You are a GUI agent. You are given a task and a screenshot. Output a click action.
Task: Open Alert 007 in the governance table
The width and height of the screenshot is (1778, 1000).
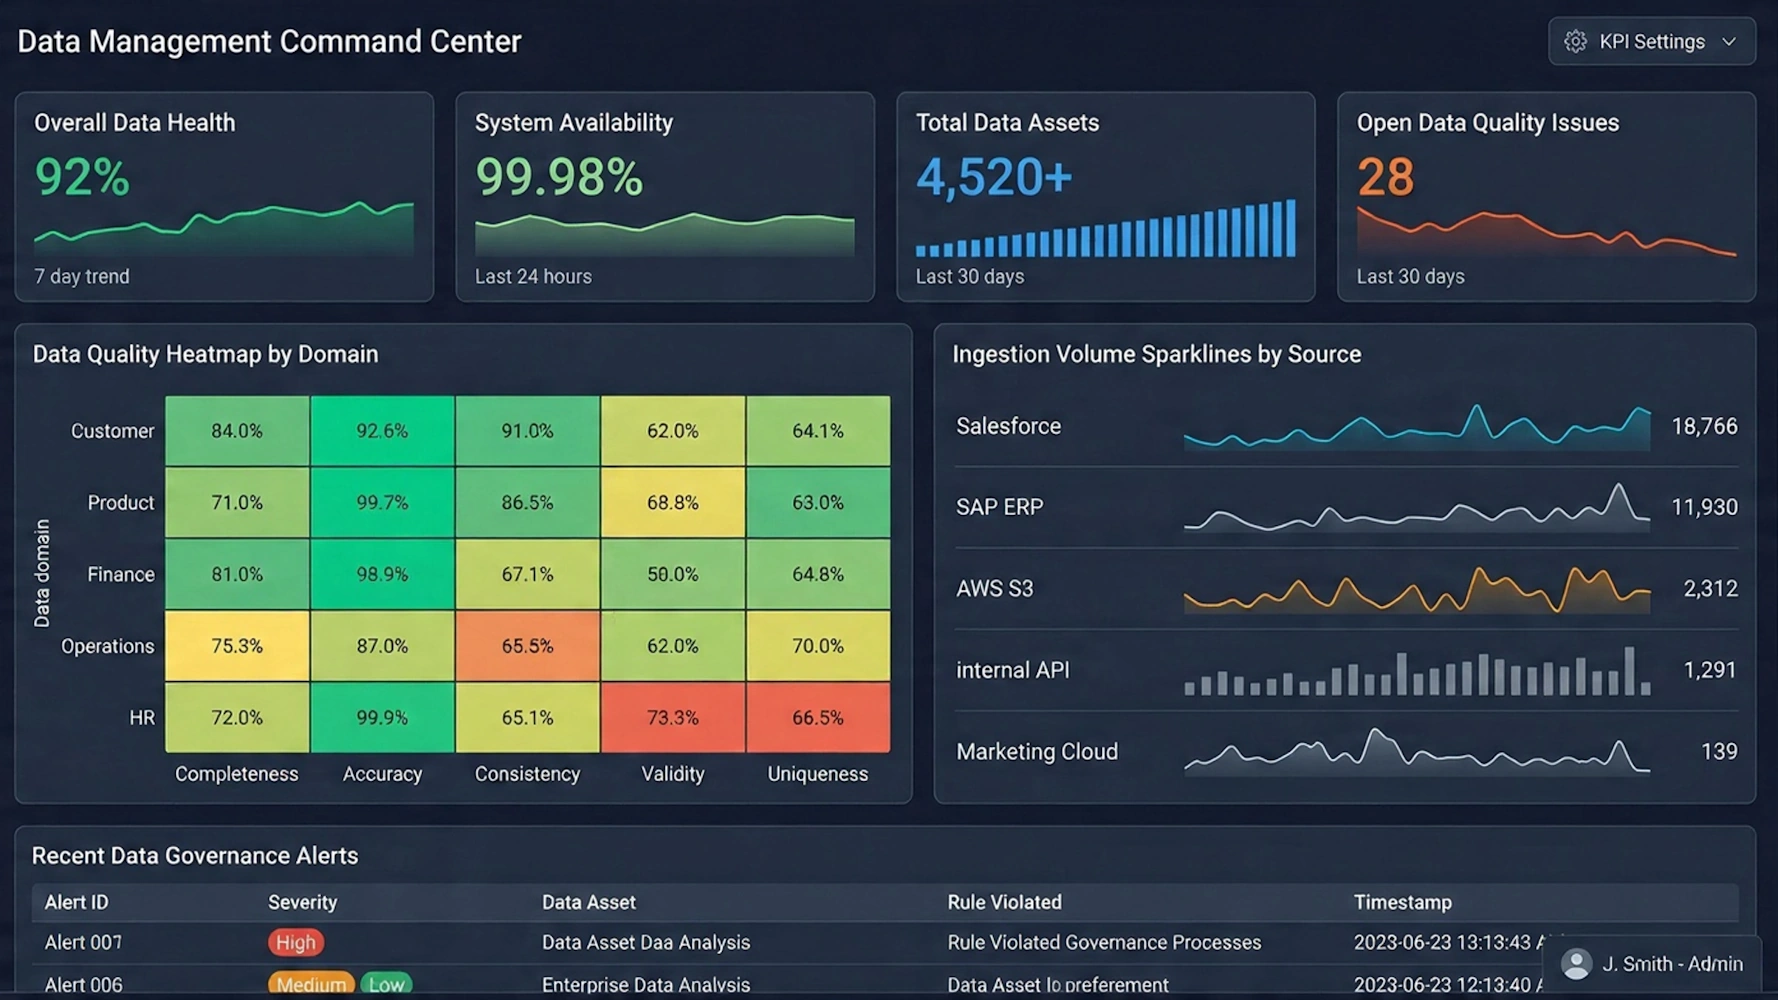pos(82,942)
